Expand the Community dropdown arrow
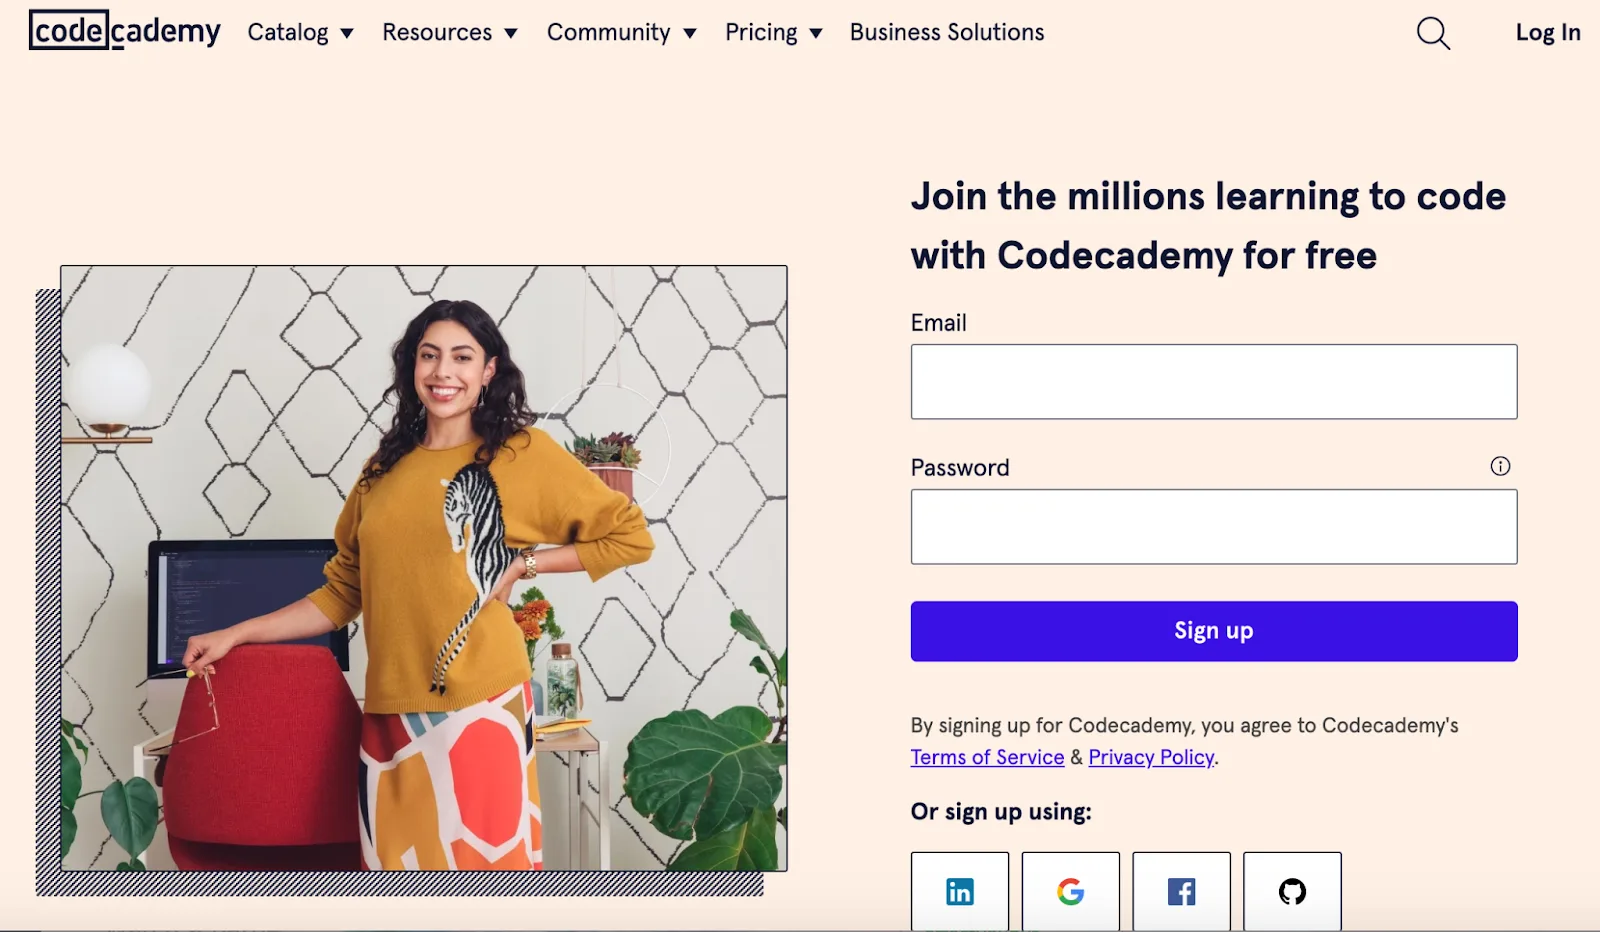The image size is (1600, 932). pyautogui.click(x=690, y=33)
